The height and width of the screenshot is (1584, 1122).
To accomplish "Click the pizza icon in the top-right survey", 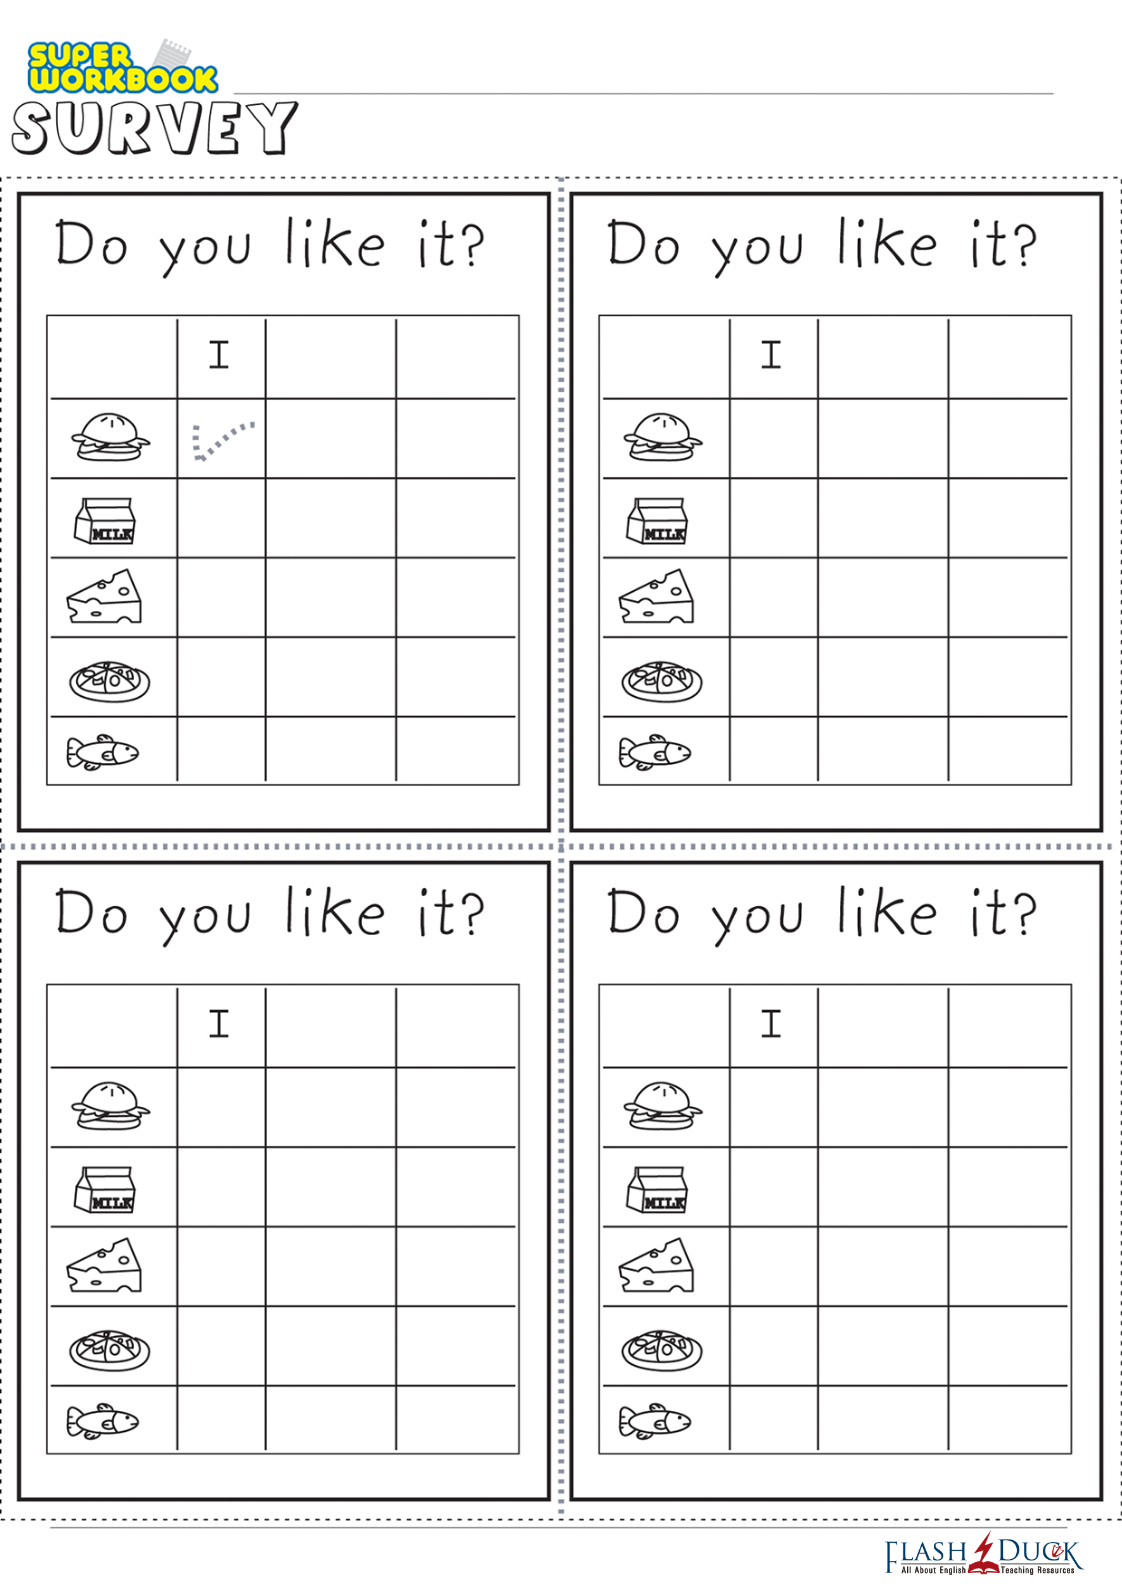I will pos(661,681).
